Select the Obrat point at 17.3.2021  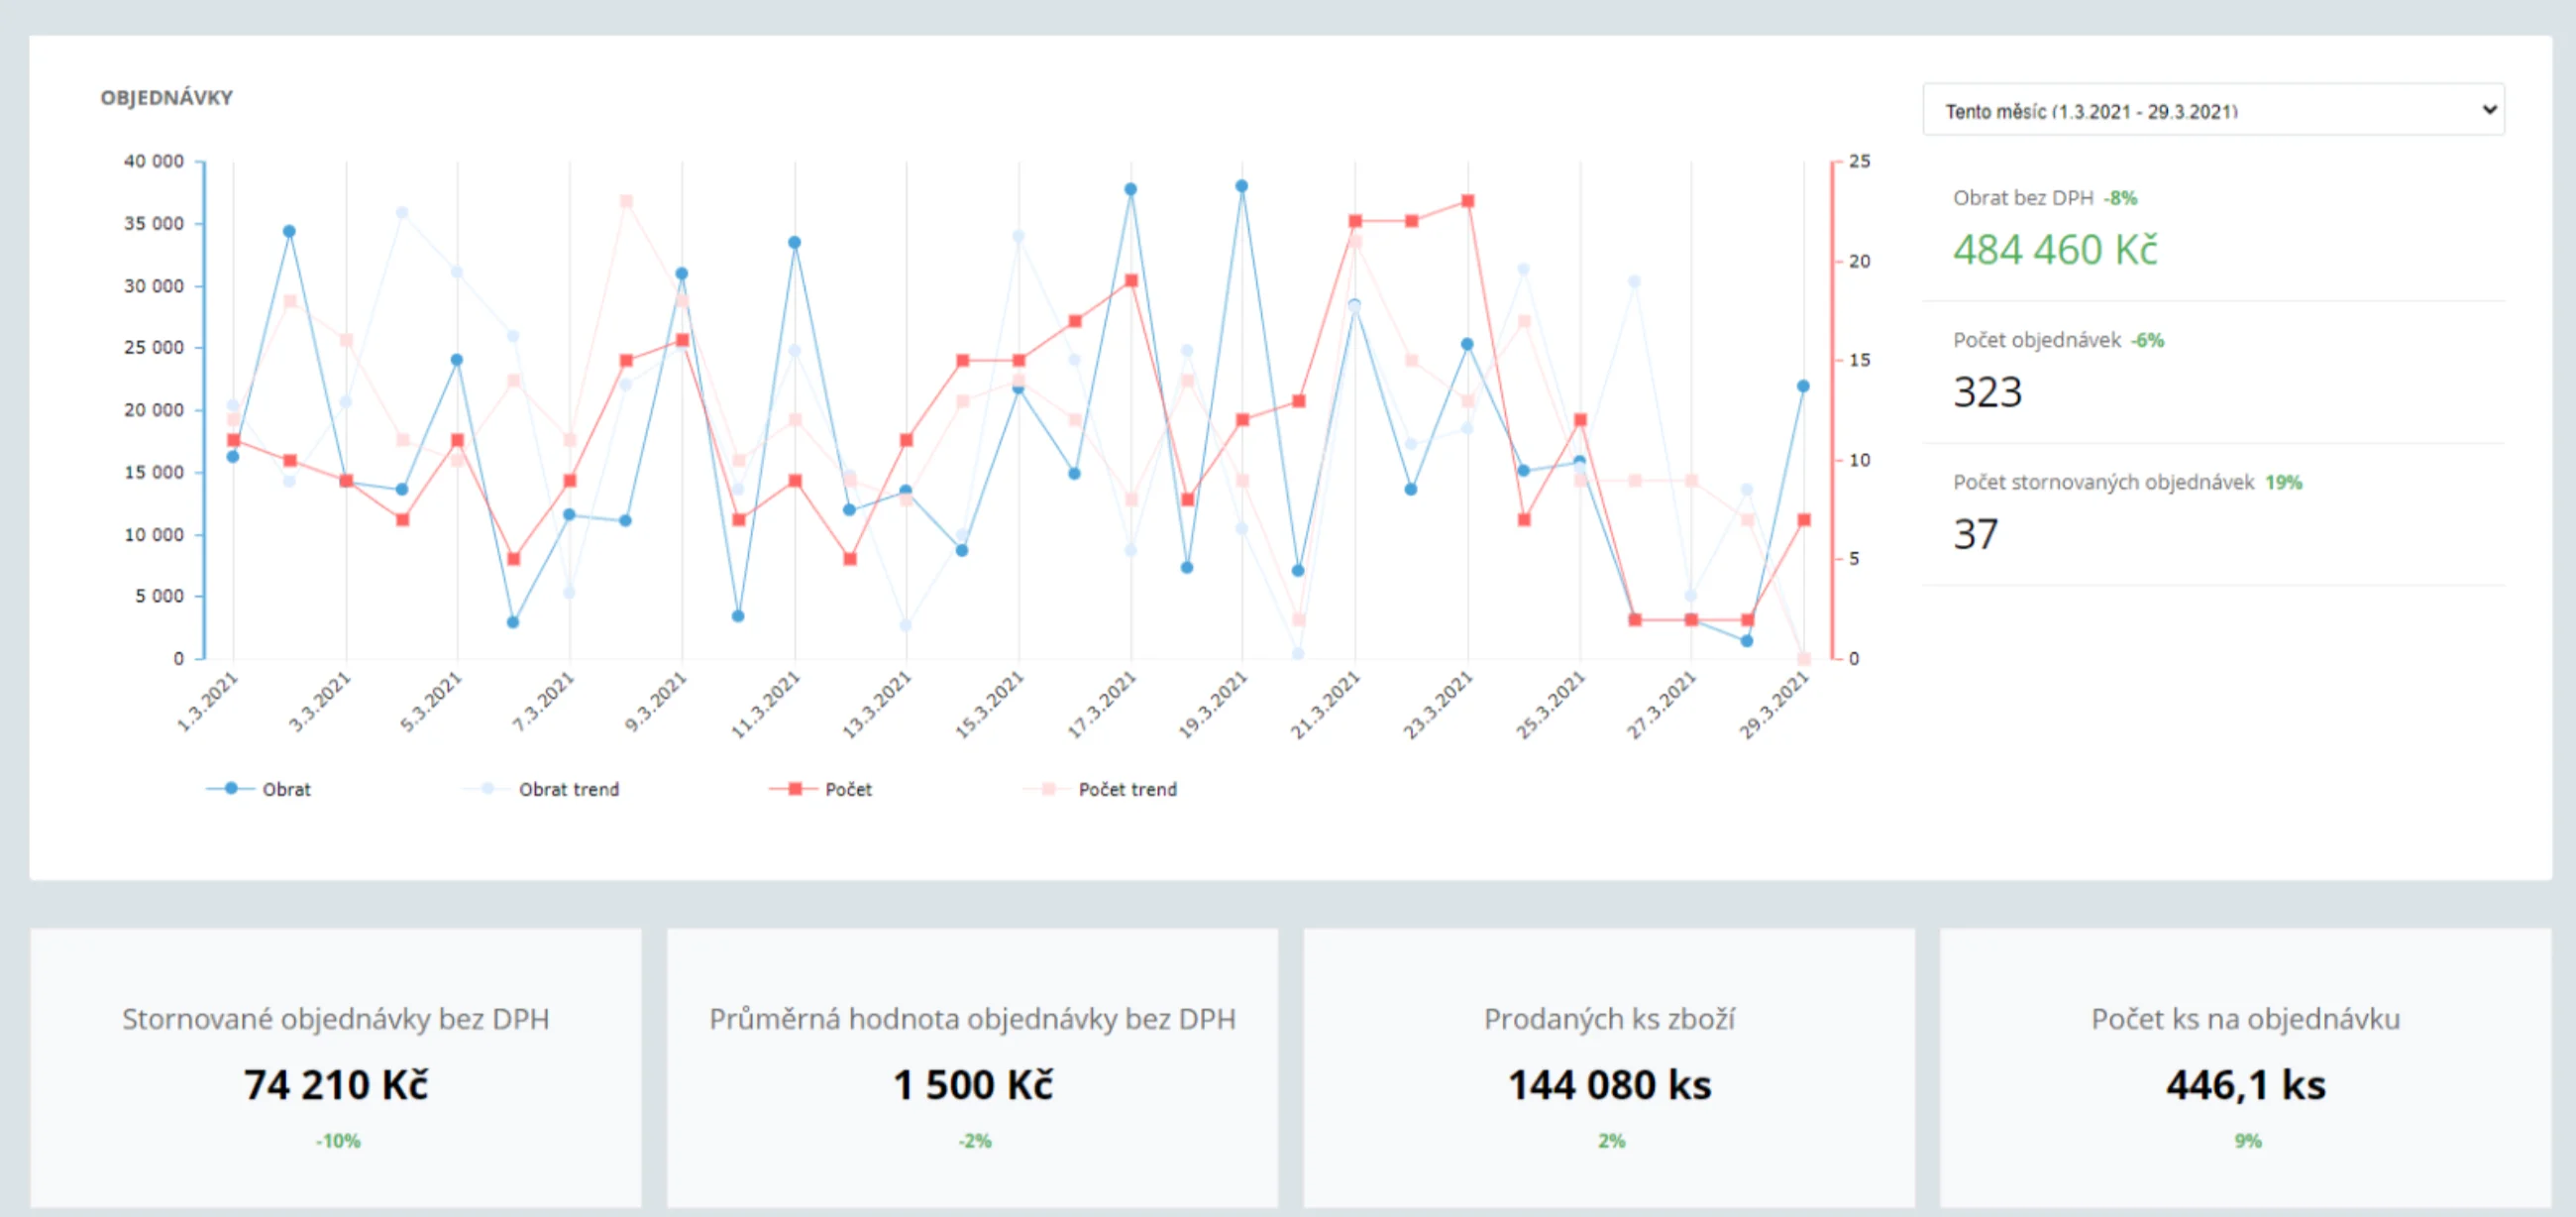tap(1130, 189)
